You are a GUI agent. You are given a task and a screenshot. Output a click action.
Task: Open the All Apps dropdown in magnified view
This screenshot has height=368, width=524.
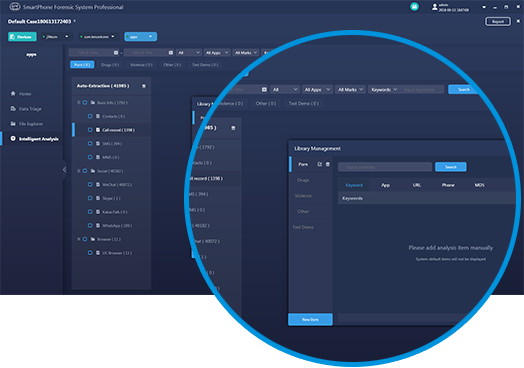coord(317,90)
